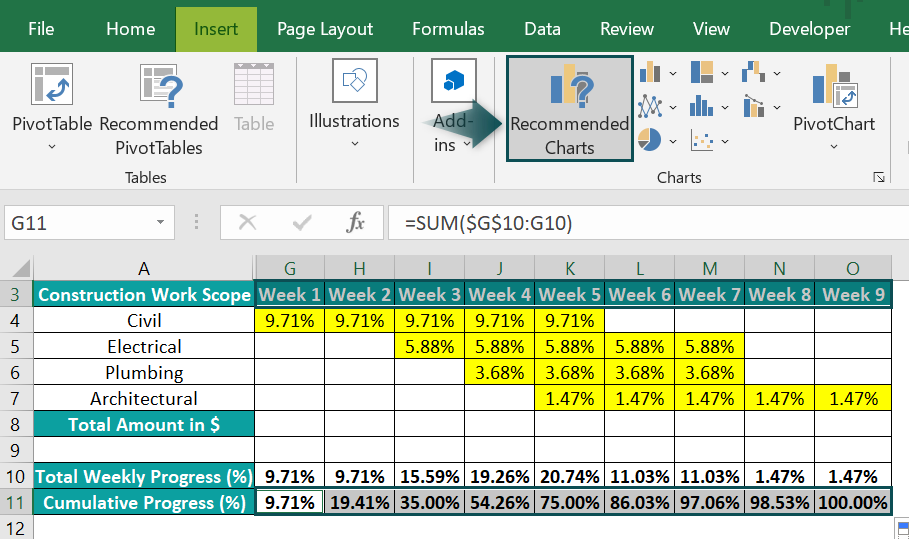Open the Illustrations group
Screen dimensions: 909x539
click(354, 104)
